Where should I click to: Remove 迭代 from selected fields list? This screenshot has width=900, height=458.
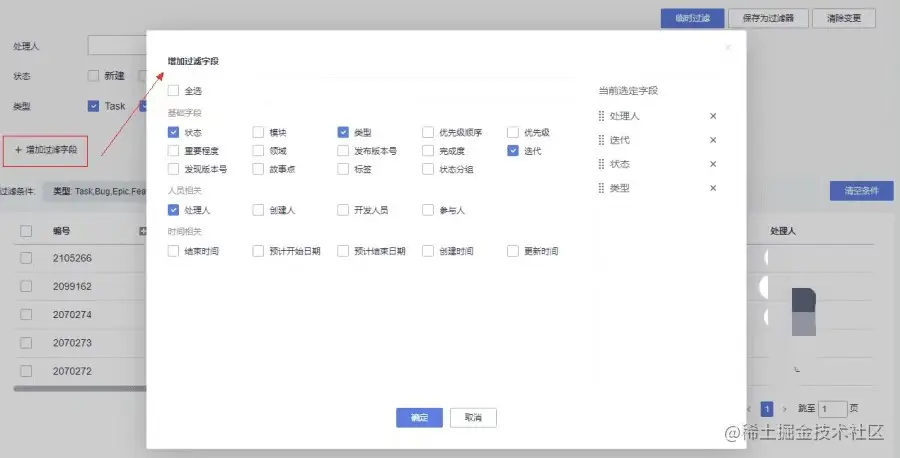coord(713,140)
